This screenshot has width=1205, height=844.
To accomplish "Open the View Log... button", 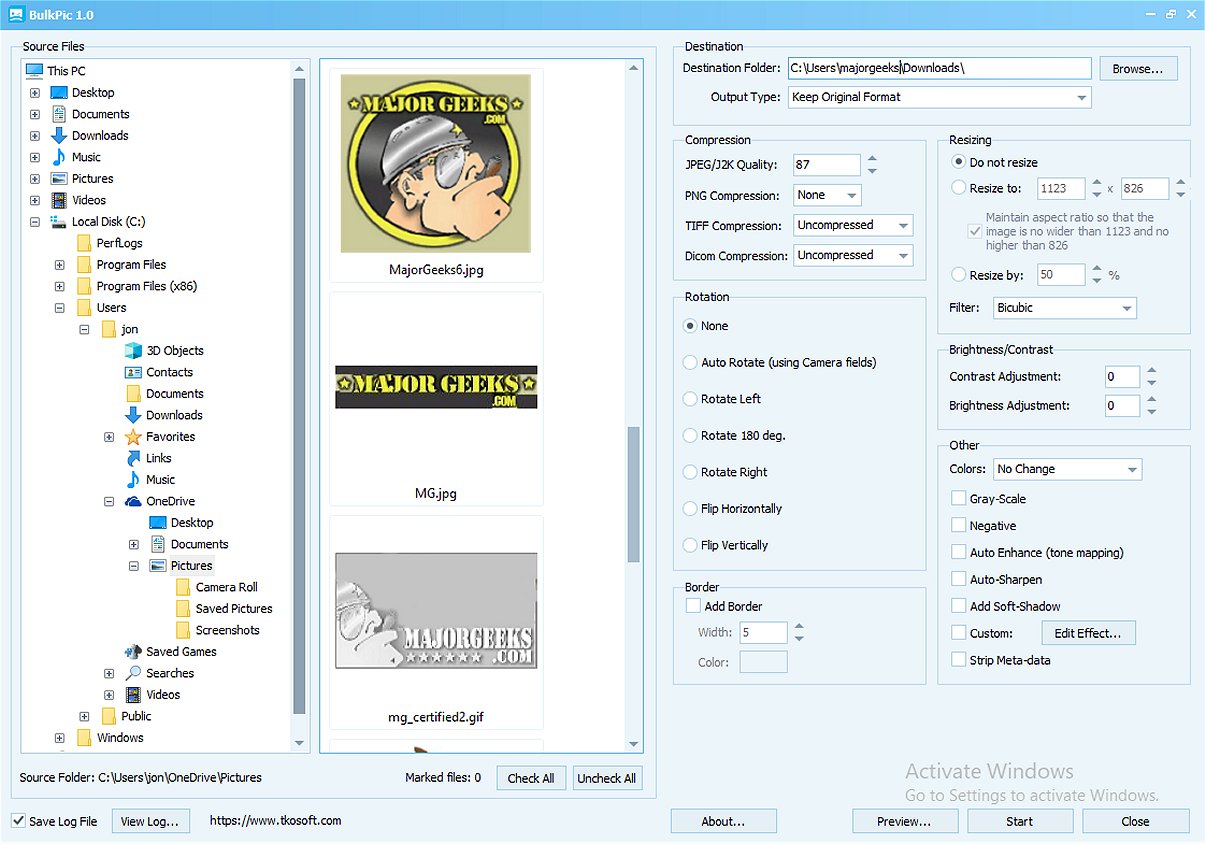I will click(x=150, y=821).
